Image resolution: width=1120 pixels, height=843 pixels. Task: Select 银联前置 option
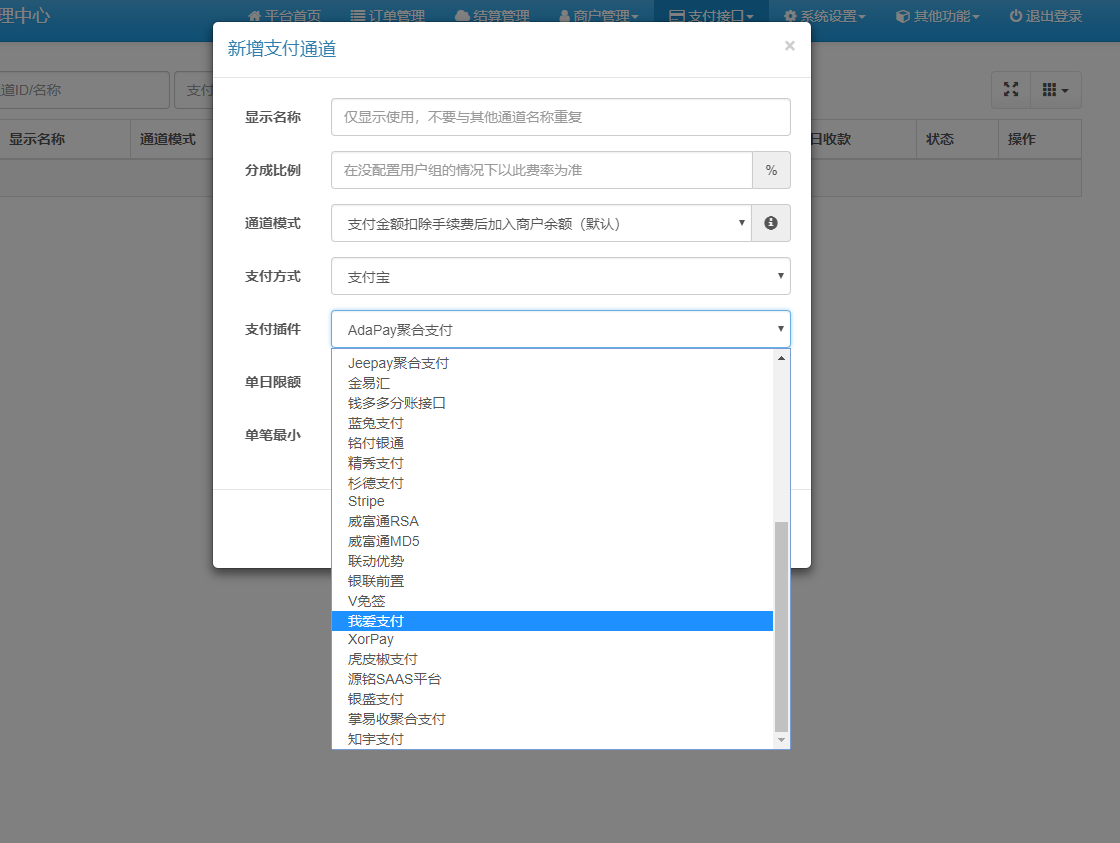click(x=552, y=582)
